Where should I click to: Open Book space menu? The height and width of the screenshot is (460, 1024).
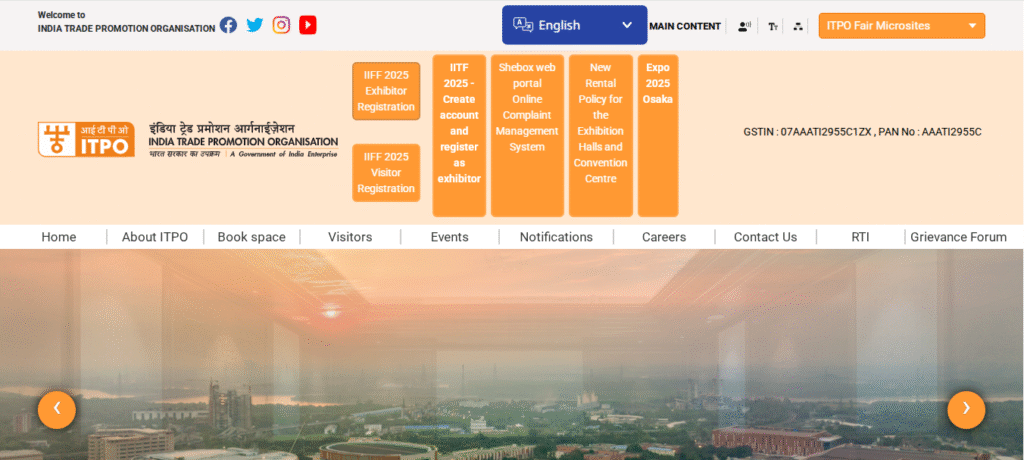click(251, 237)
